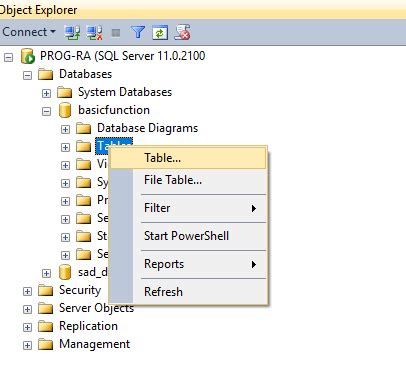
Task: Expand the folder starting with Sy
Action: 65,183
